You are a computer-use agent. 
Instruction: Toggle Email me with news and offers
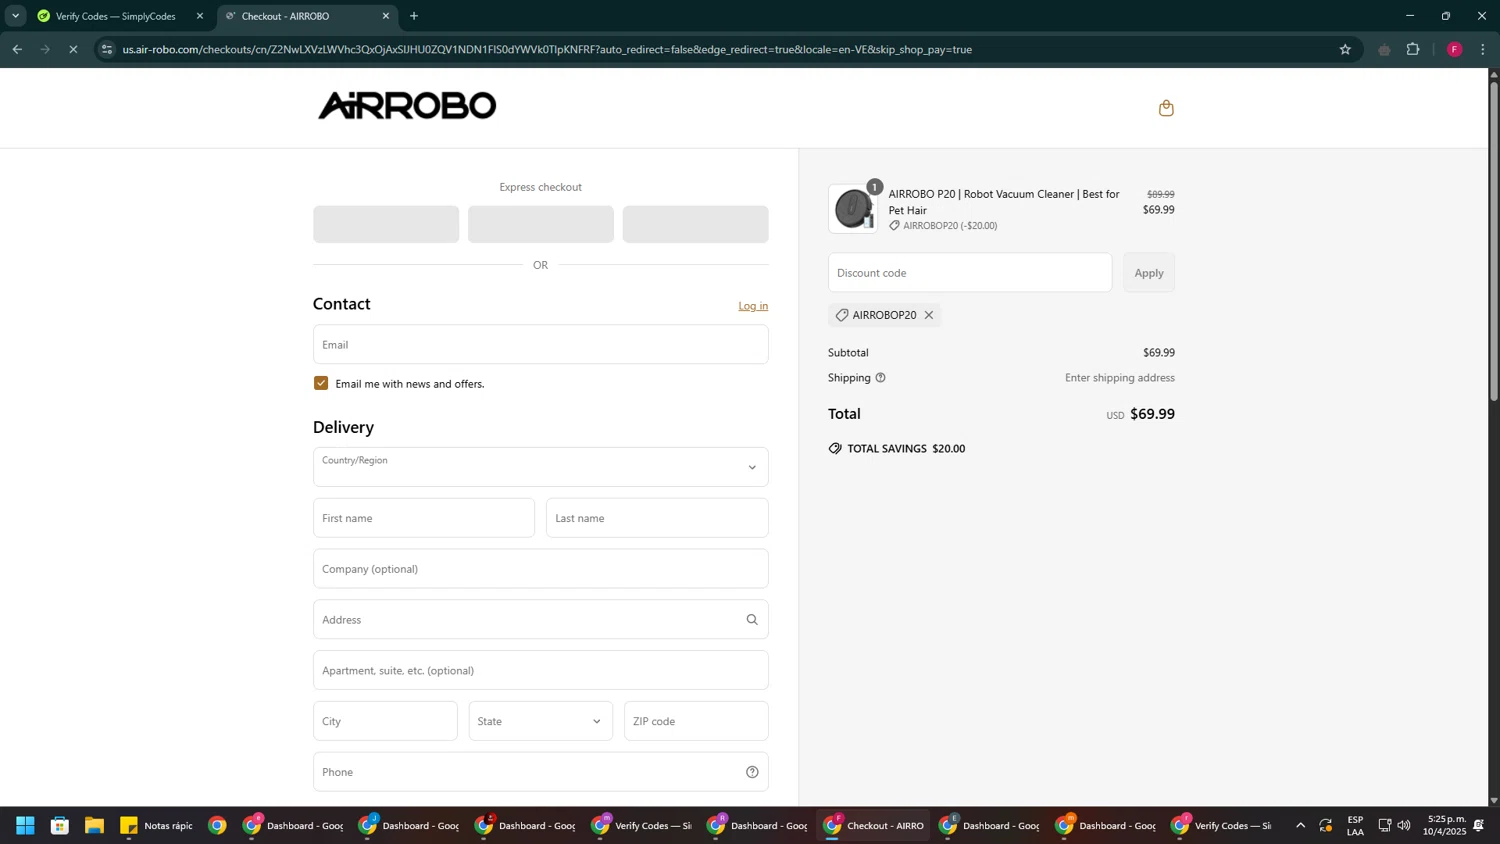(x=321, y=383)
